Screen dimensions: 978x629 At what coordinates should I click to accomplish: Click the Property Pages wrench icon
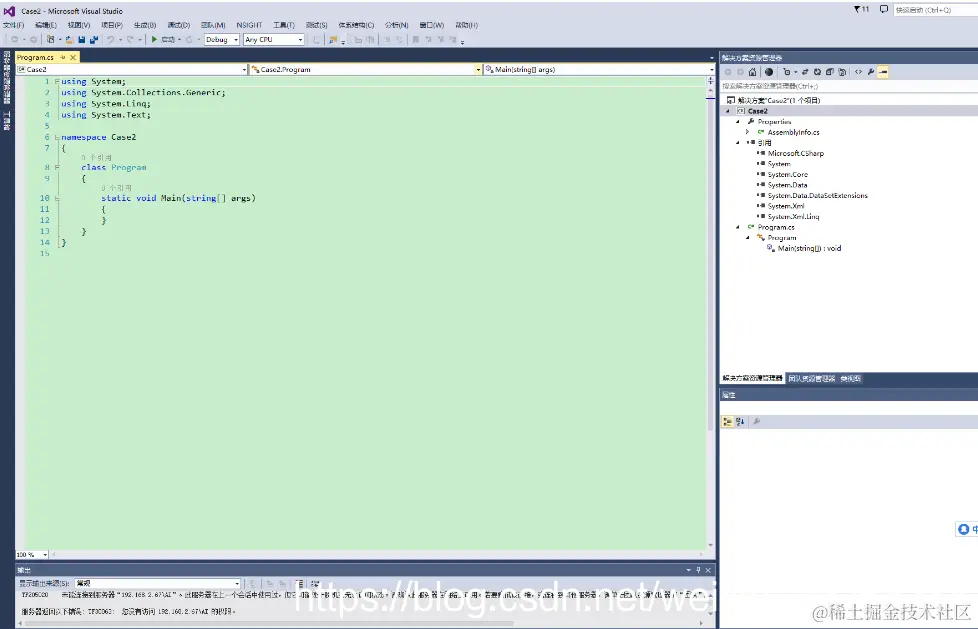[x=757, y=422]
